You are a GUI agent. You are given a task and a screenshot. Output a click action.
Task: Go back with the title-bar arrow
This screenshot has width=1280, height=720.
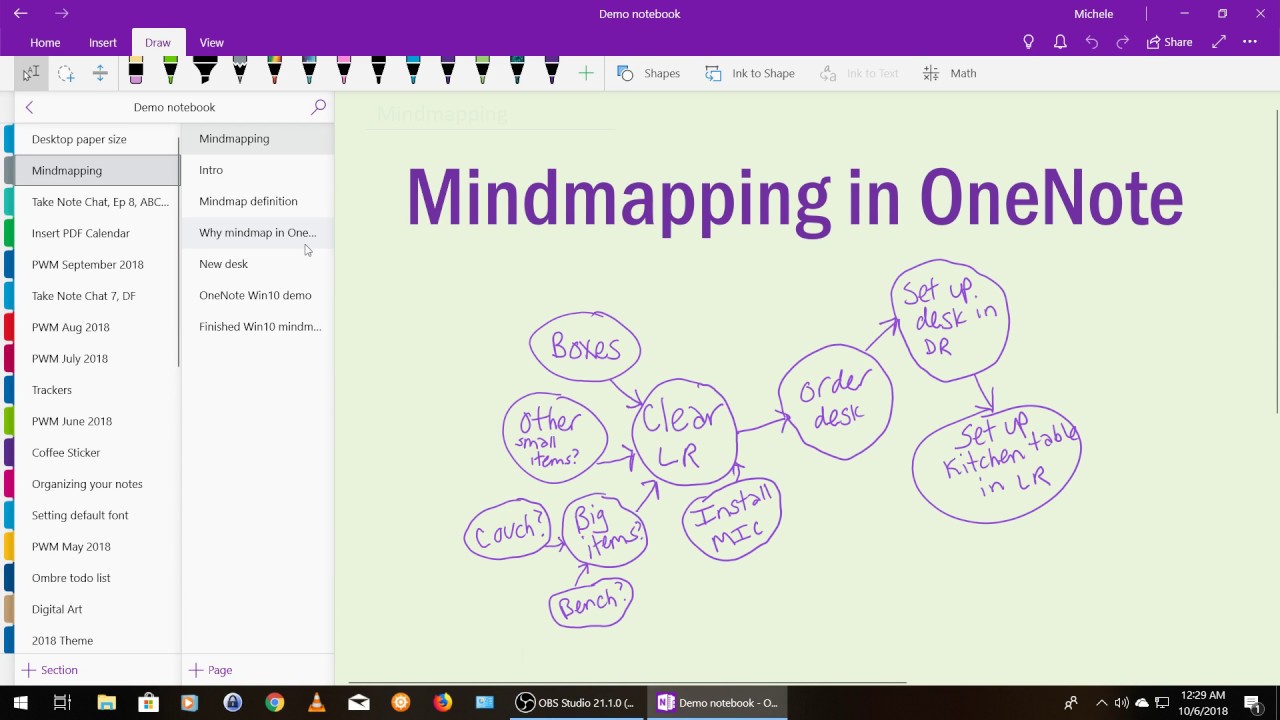(21, 14)
